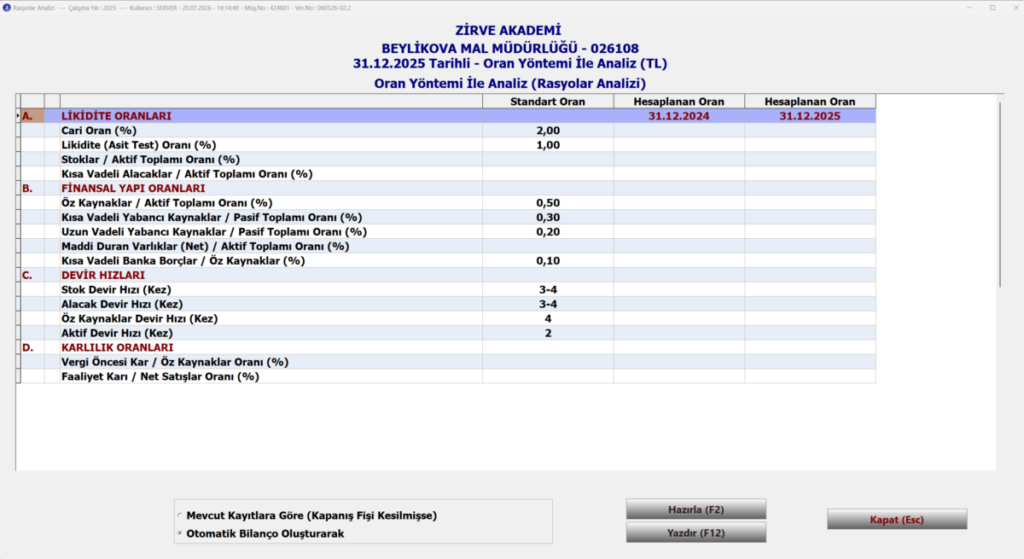Image resolution: width=1024 pixels, height=559 pixels.
Task: Click the app icon in title bar
Action: [x=7, y=8]
